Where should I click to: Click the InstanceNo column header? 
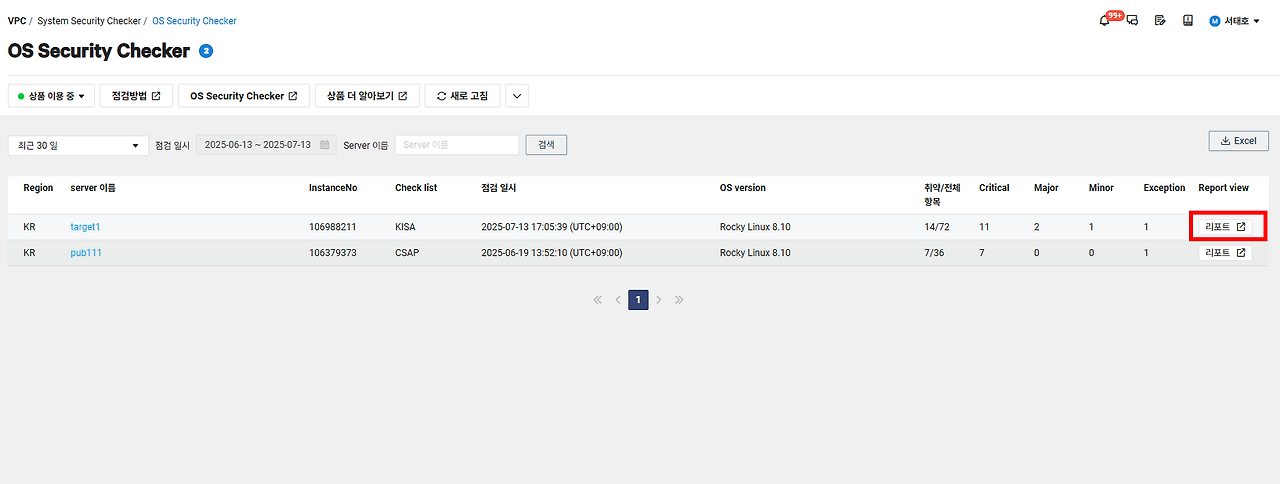(x=333, y=187)
